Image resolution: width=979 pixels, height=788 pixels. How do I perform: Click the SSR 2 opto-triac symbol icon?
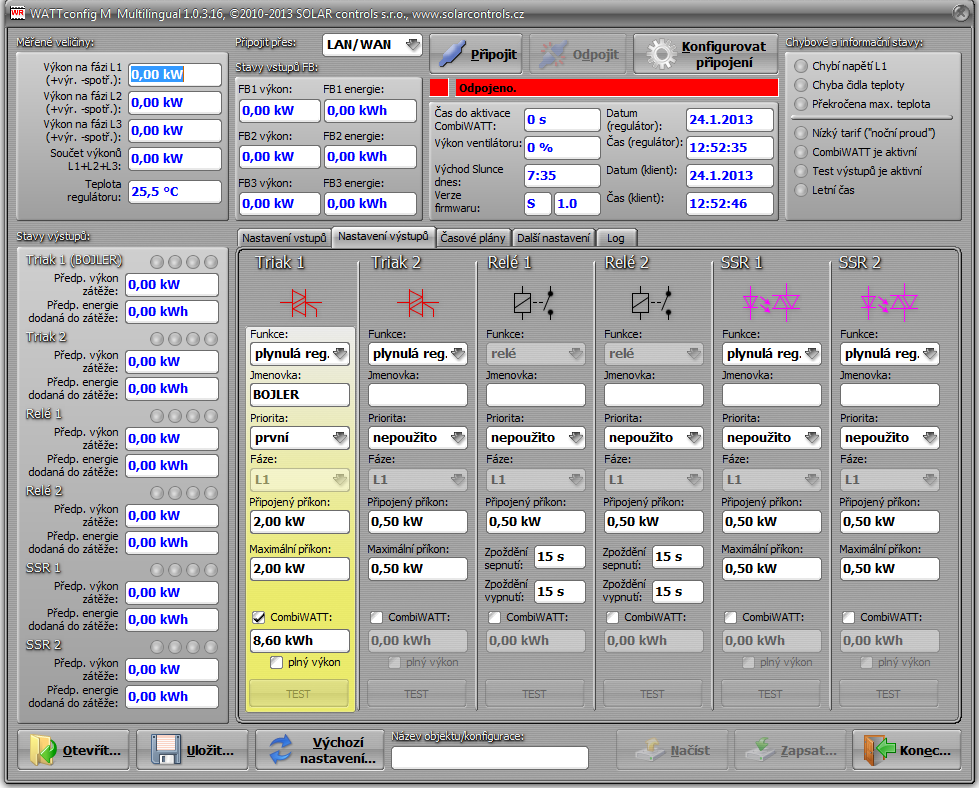[x=889, y=303]
